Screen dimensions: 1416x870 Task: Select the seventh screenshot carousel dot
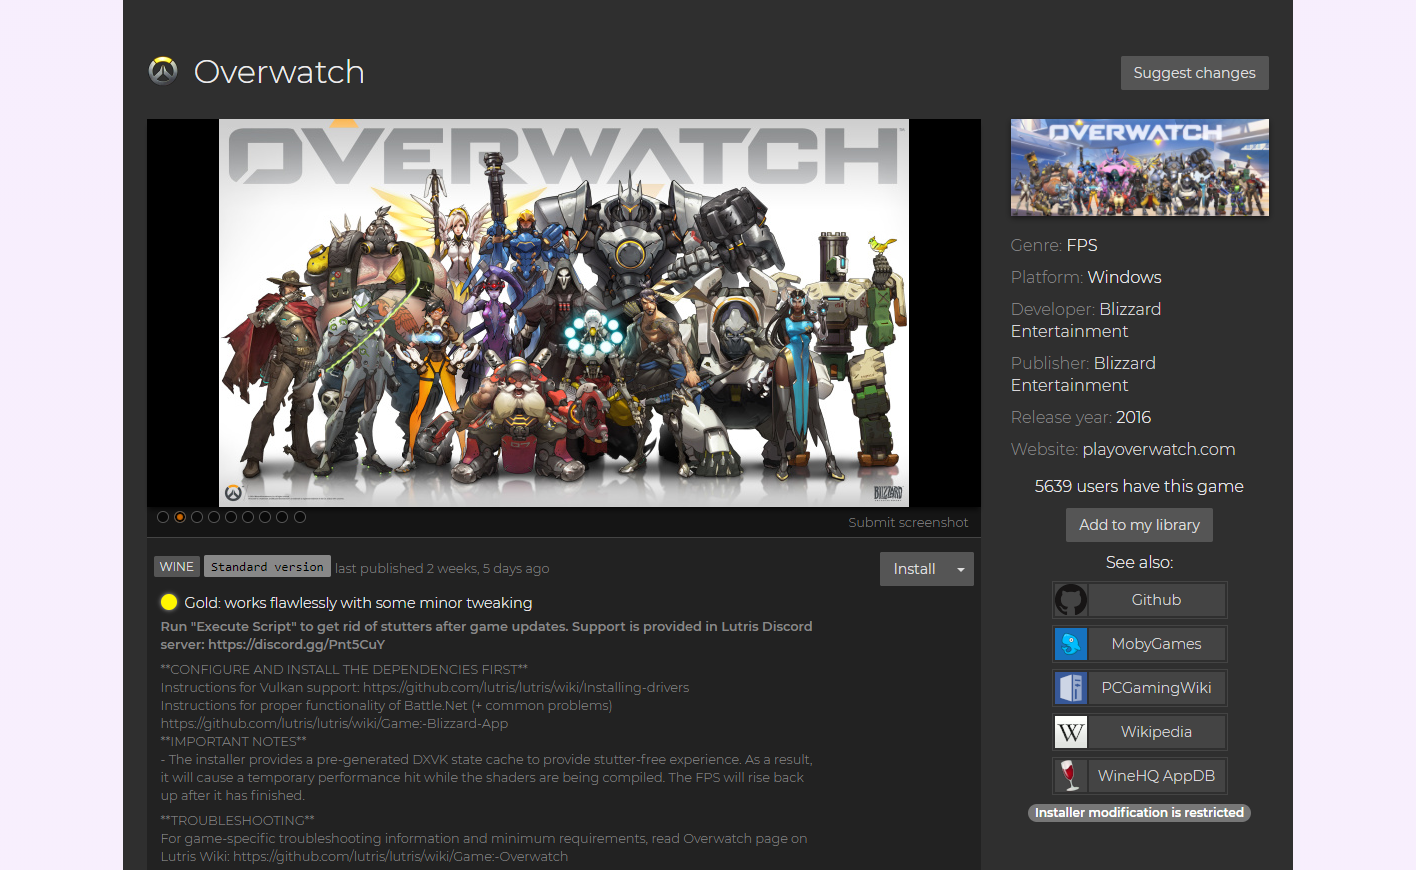tap(265, 517)
